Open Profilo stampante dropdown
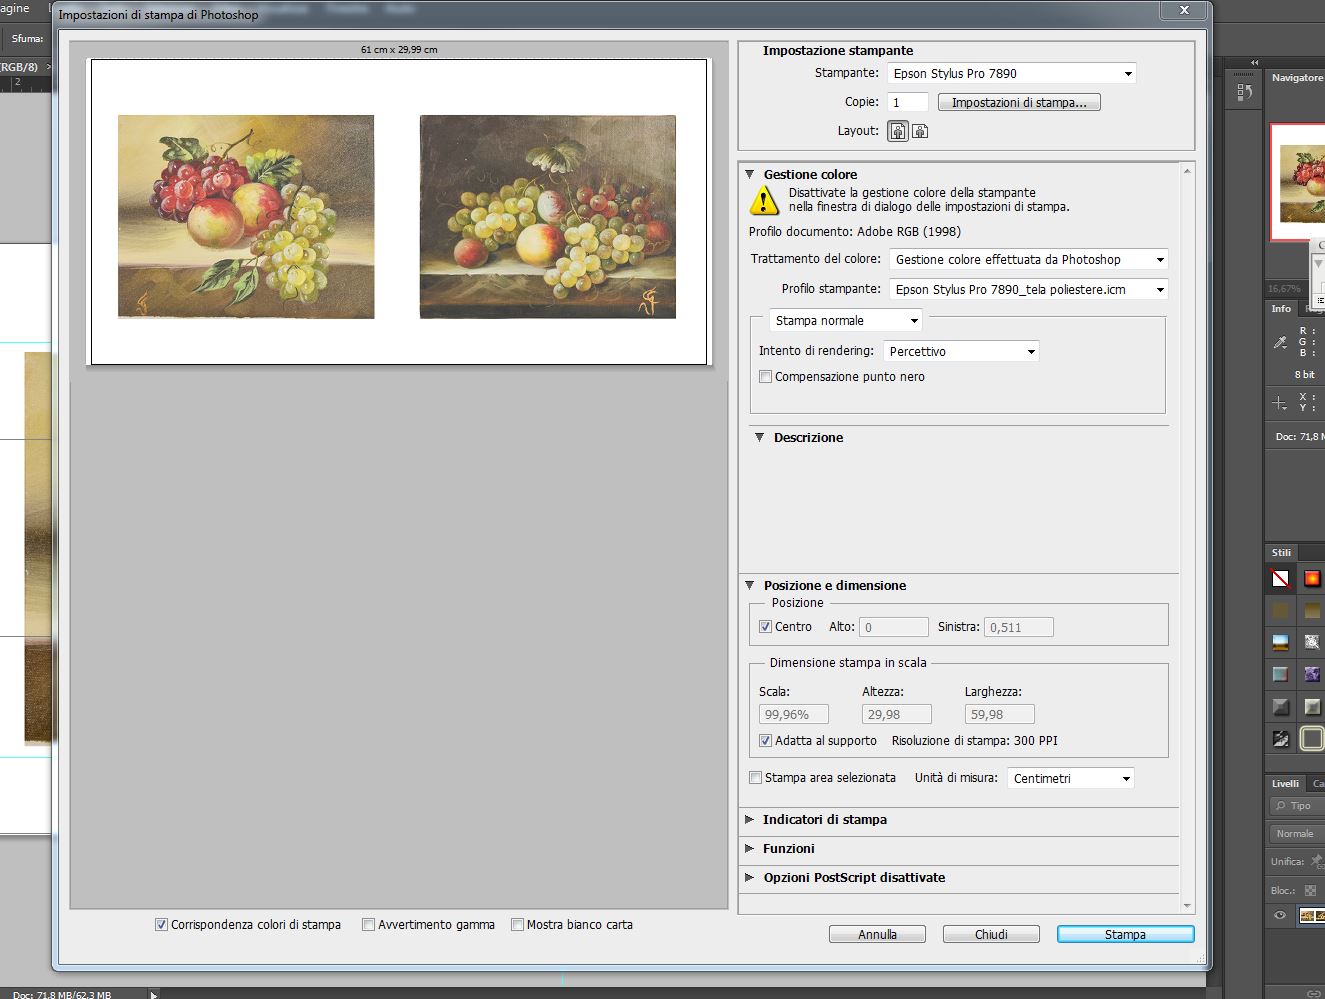 click(1029, 290)
